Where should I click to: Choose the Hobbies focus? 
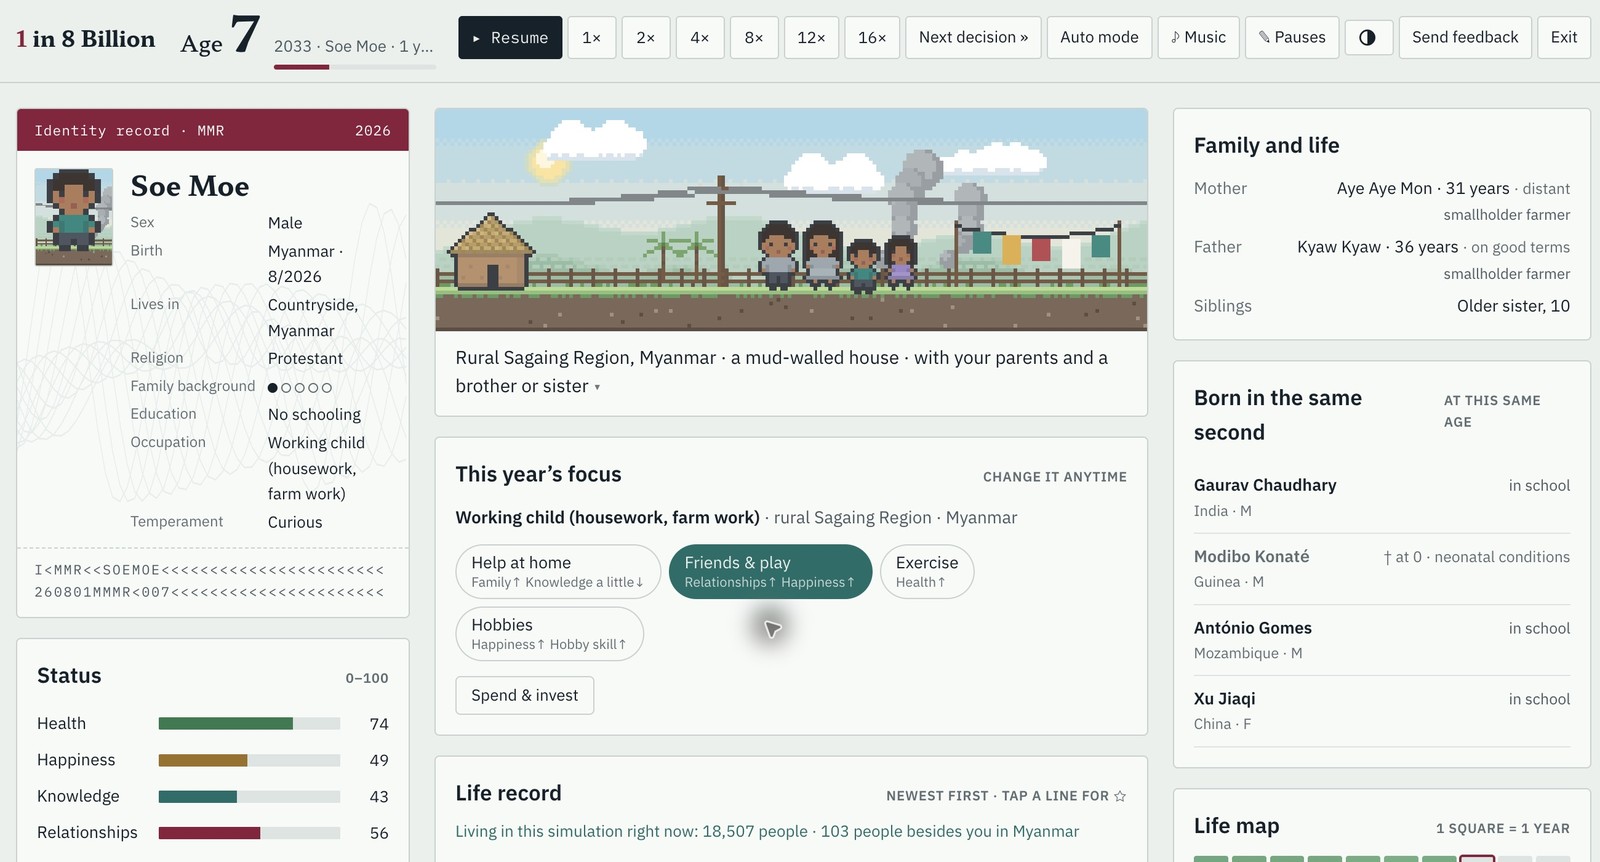click(549, 634)
